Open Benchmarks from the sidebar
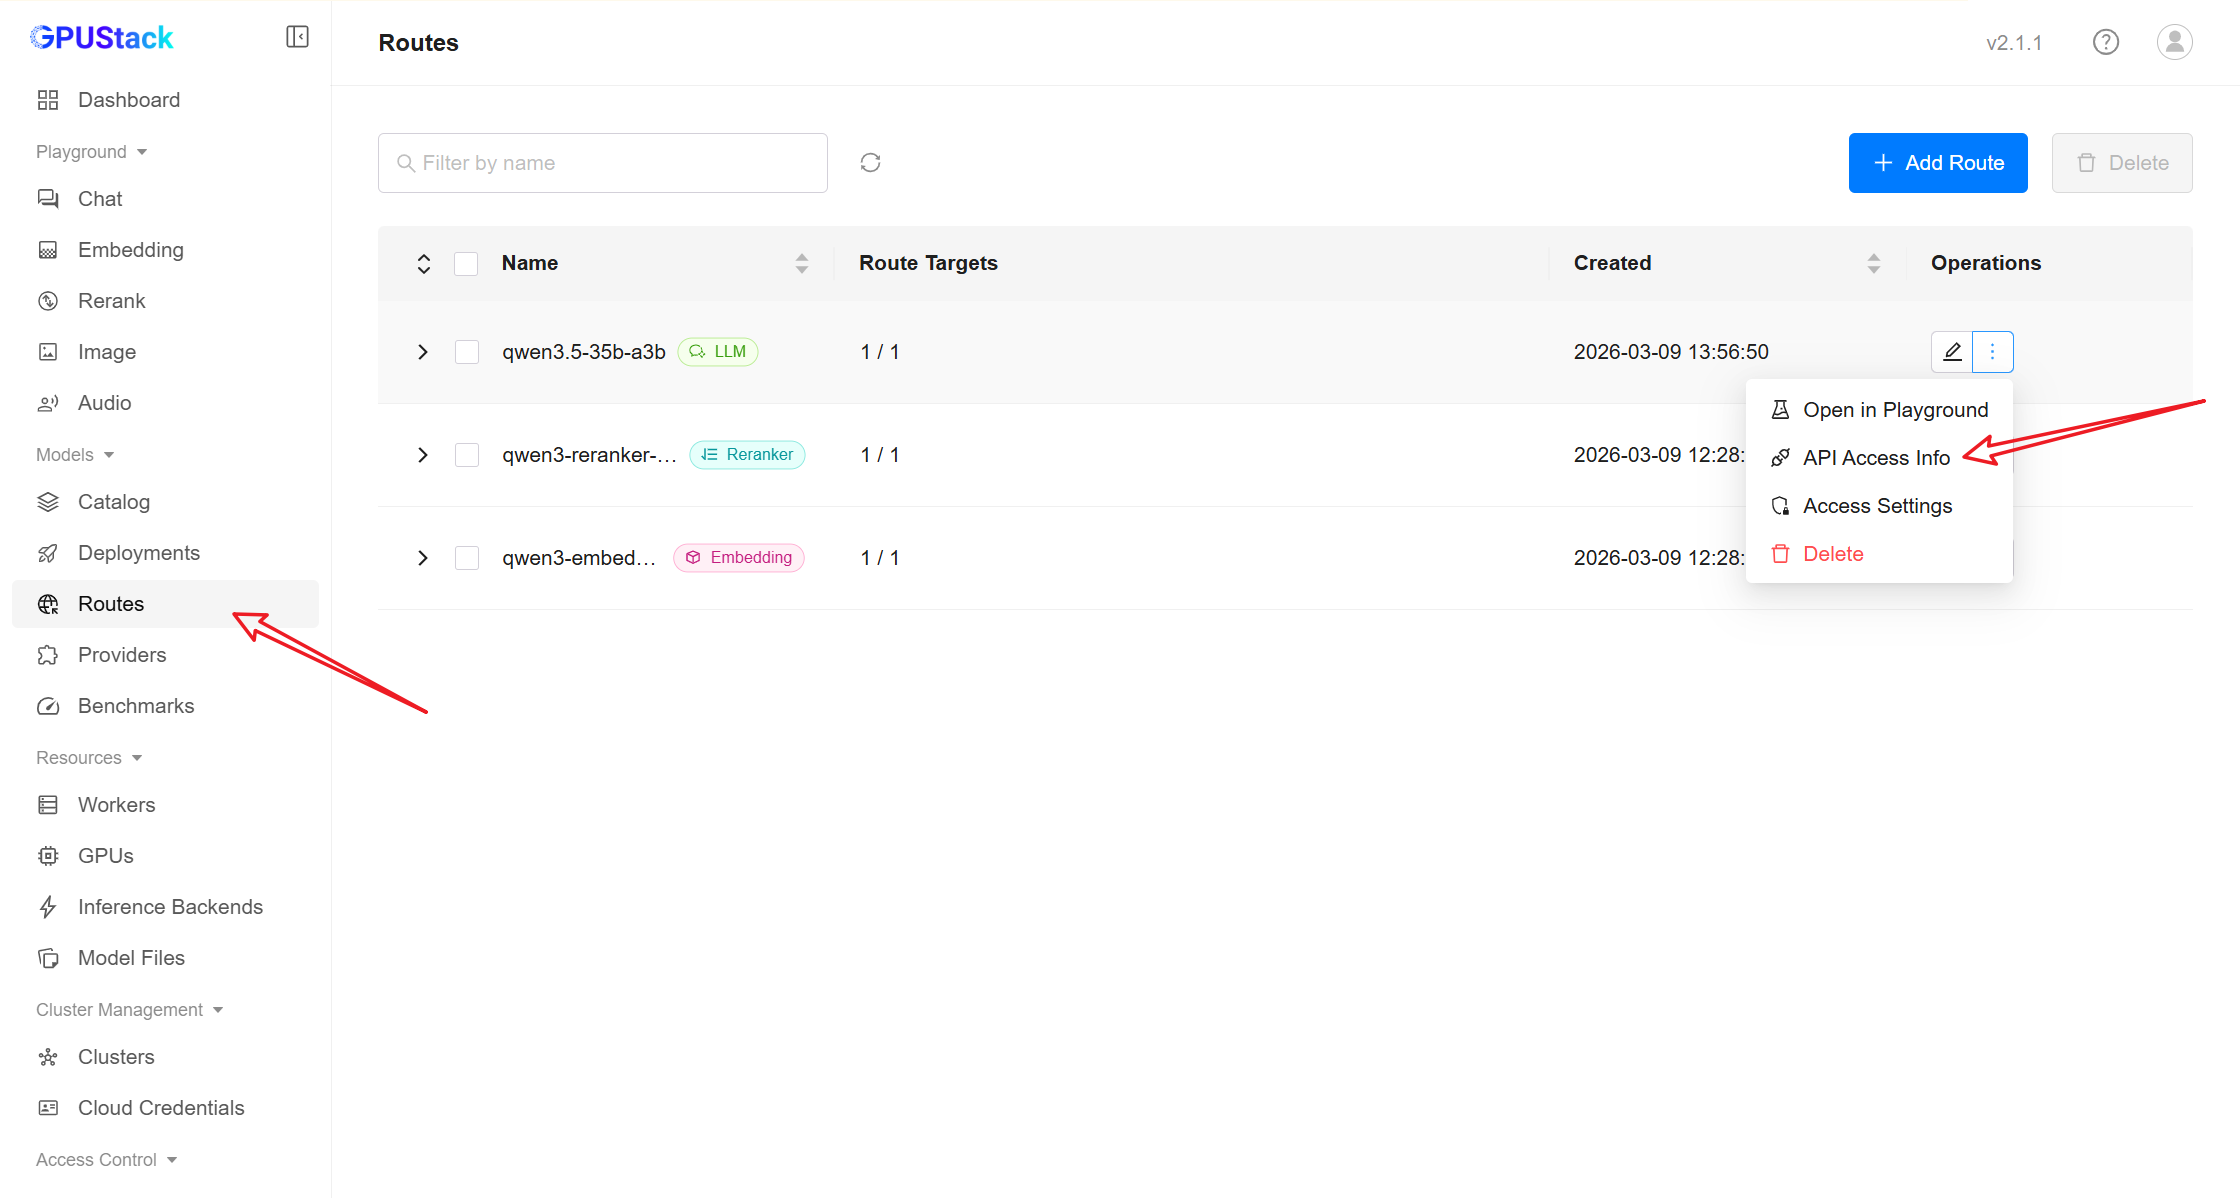 coord(135,706)
